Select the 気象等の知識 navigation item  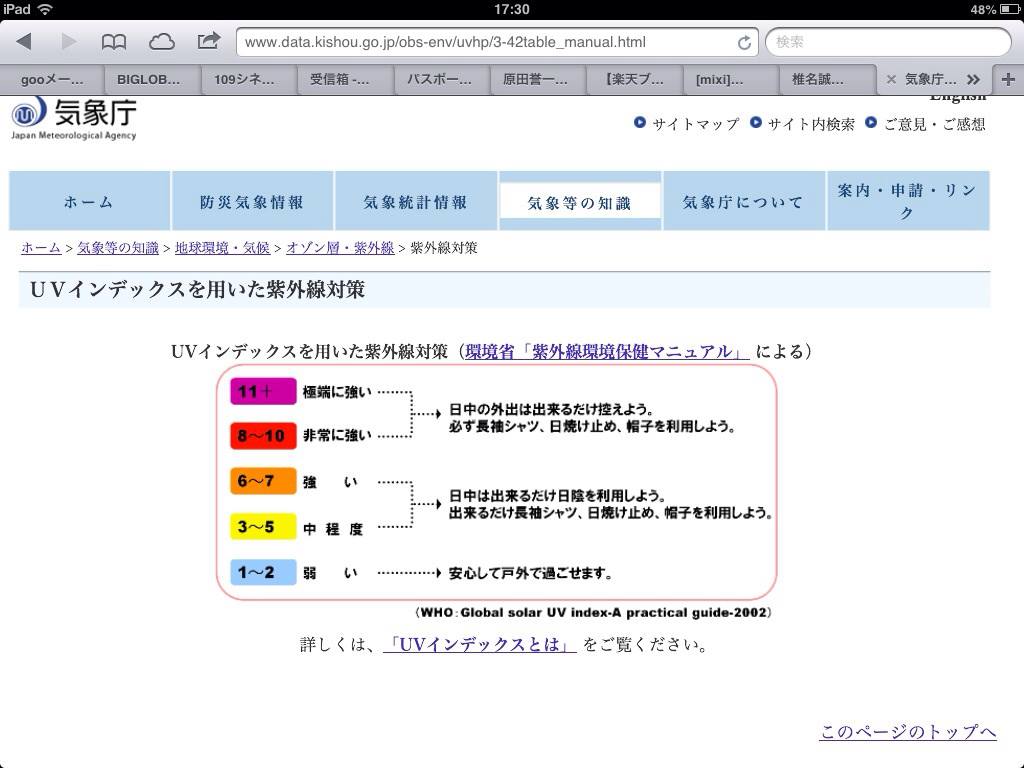[580, 200]
